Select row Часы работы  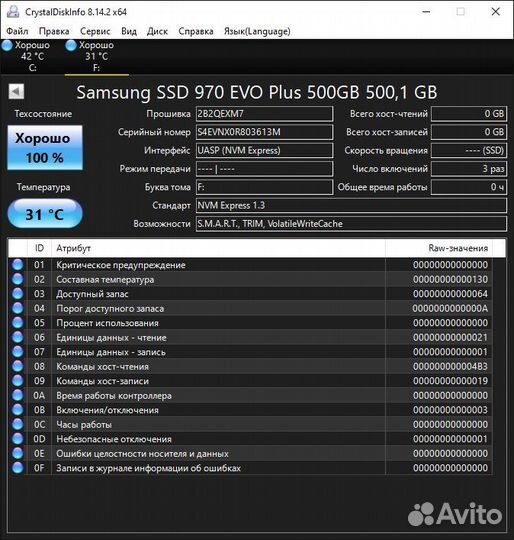250,424
